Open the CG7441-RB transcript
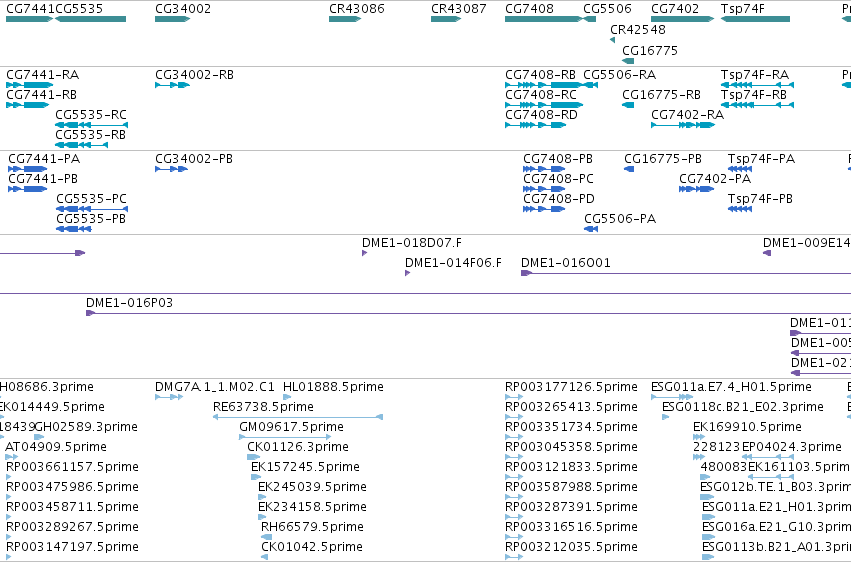 click(28, 105)
